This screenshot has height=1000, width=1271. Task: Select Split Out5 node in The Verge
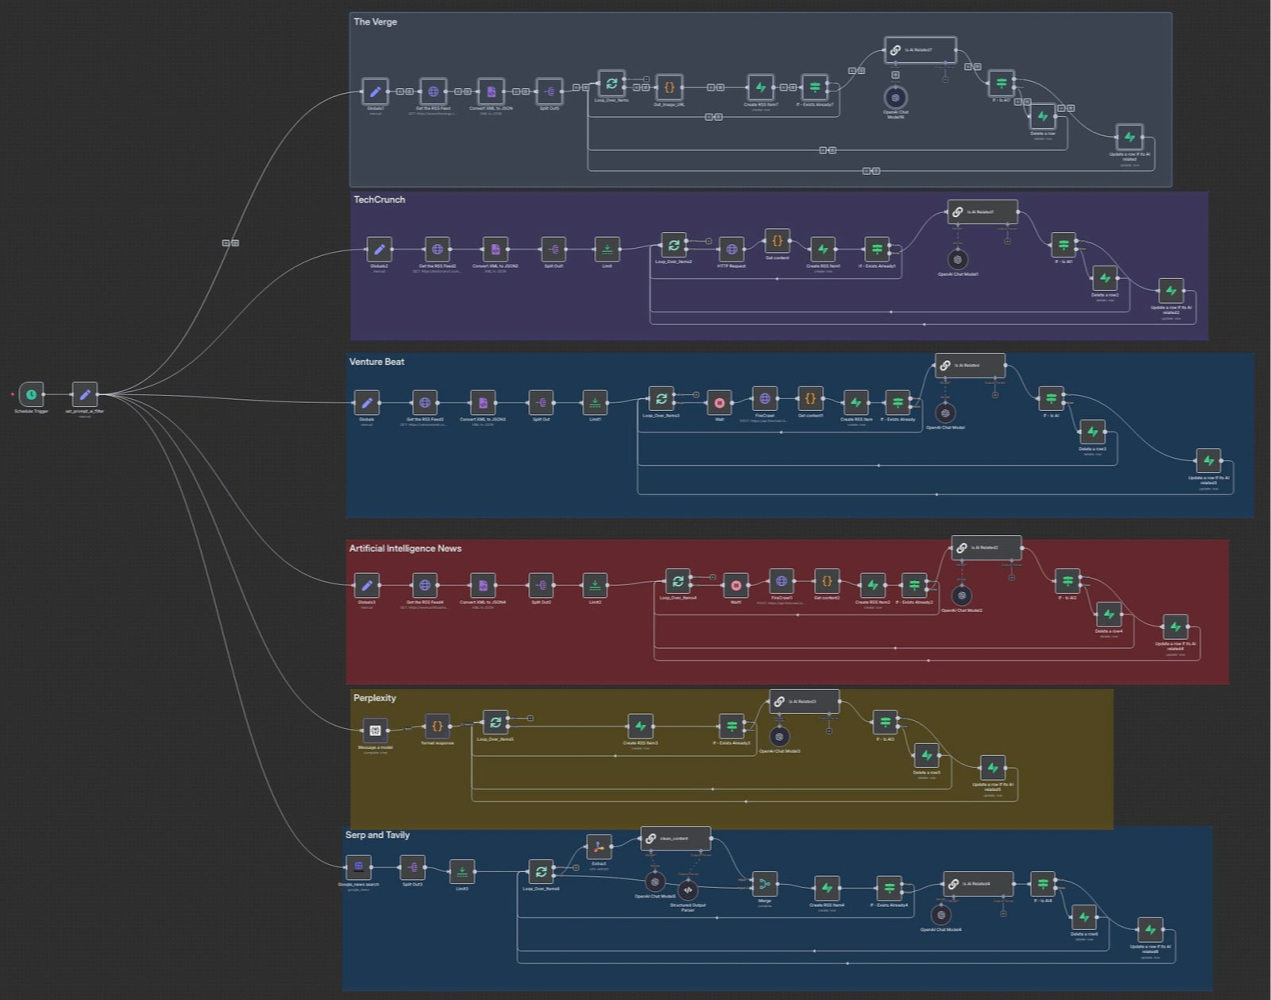point(549,92)
